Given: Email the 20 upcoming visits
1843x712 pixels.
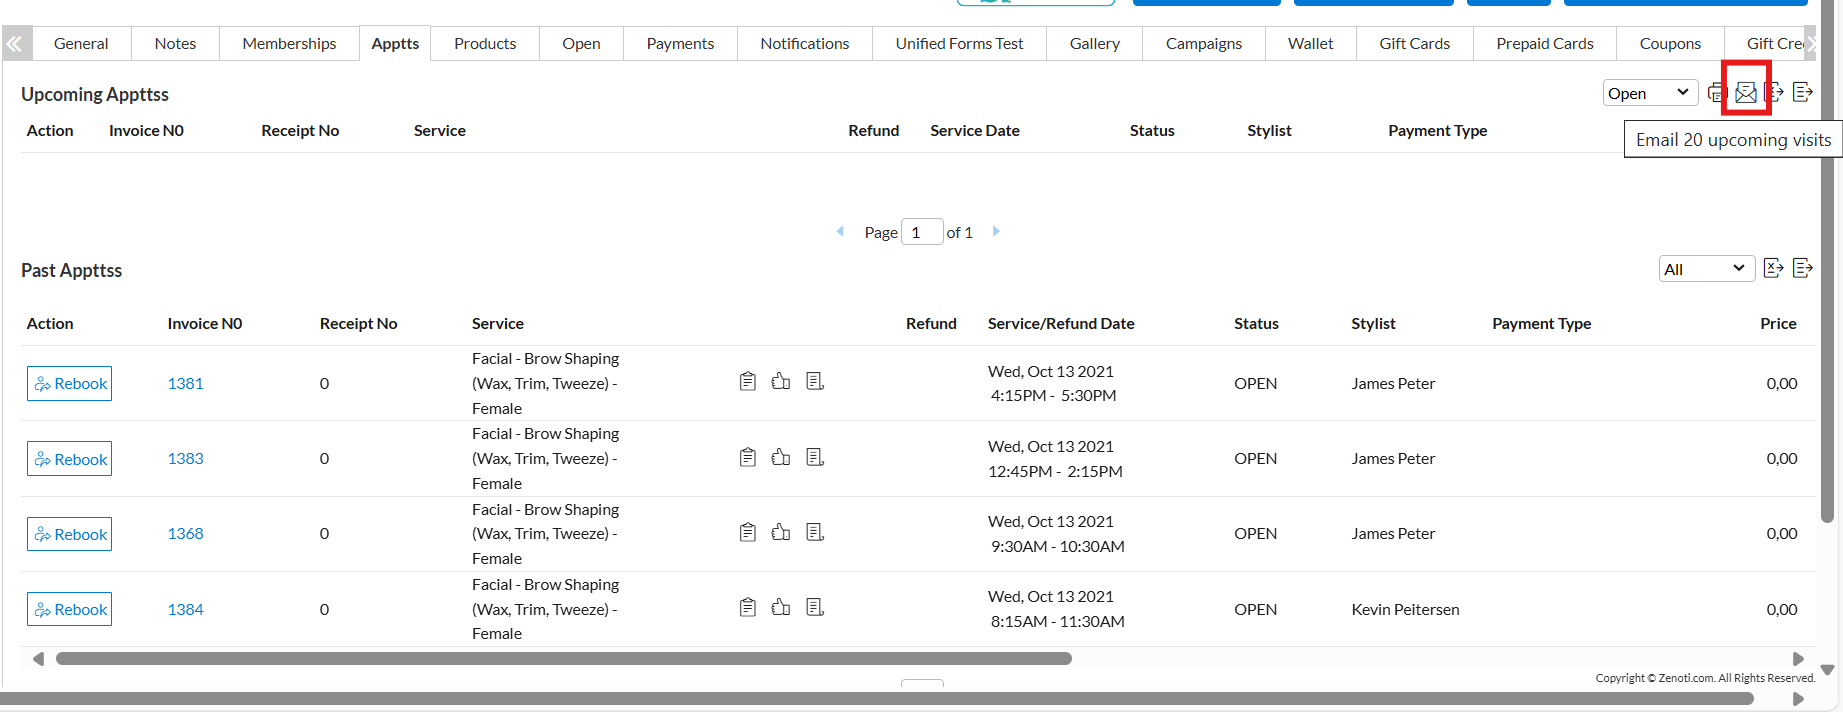Looking at the screenshot, I should tap(1746, 93).
